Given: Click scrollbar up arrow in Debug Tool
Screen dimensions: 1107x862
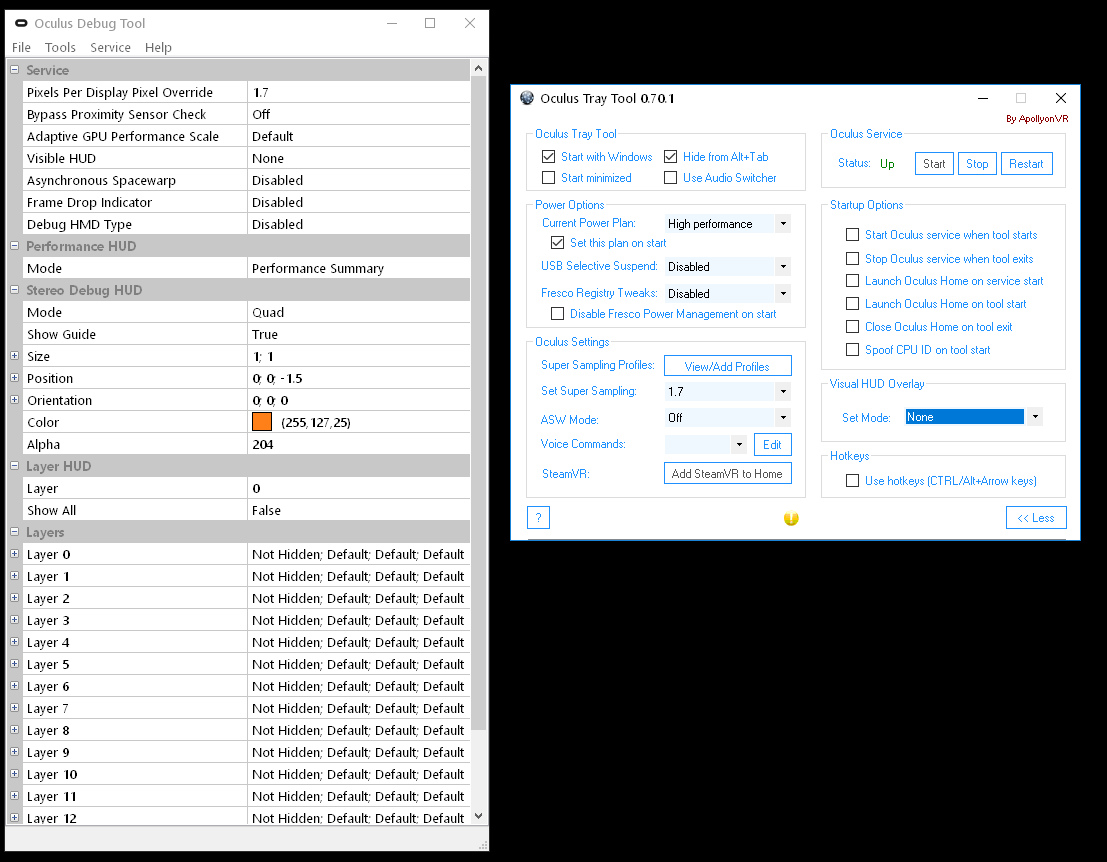Looking at the screenshot, I should [x=478, y=68].
